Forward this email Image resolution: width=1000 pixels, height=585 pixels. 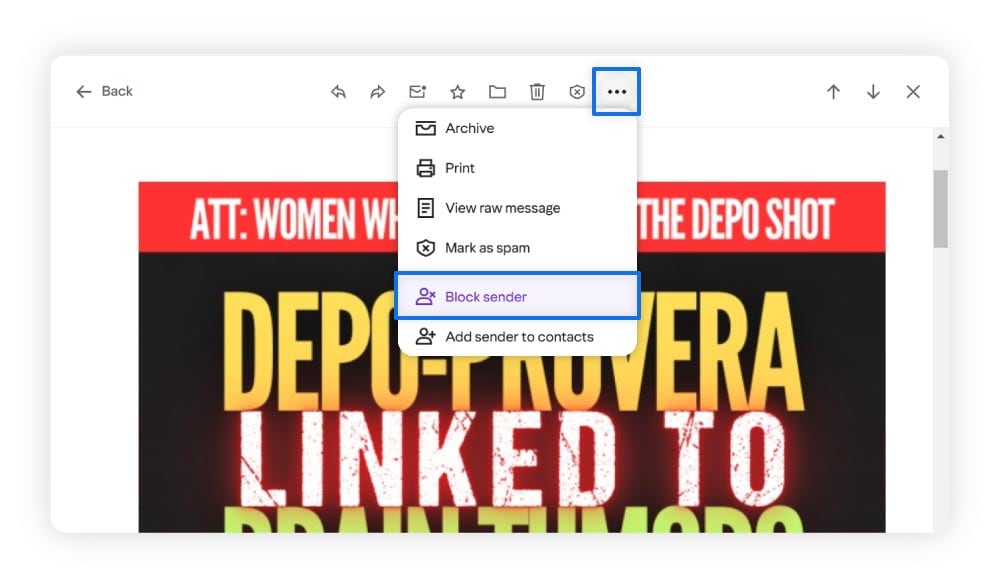378,92
